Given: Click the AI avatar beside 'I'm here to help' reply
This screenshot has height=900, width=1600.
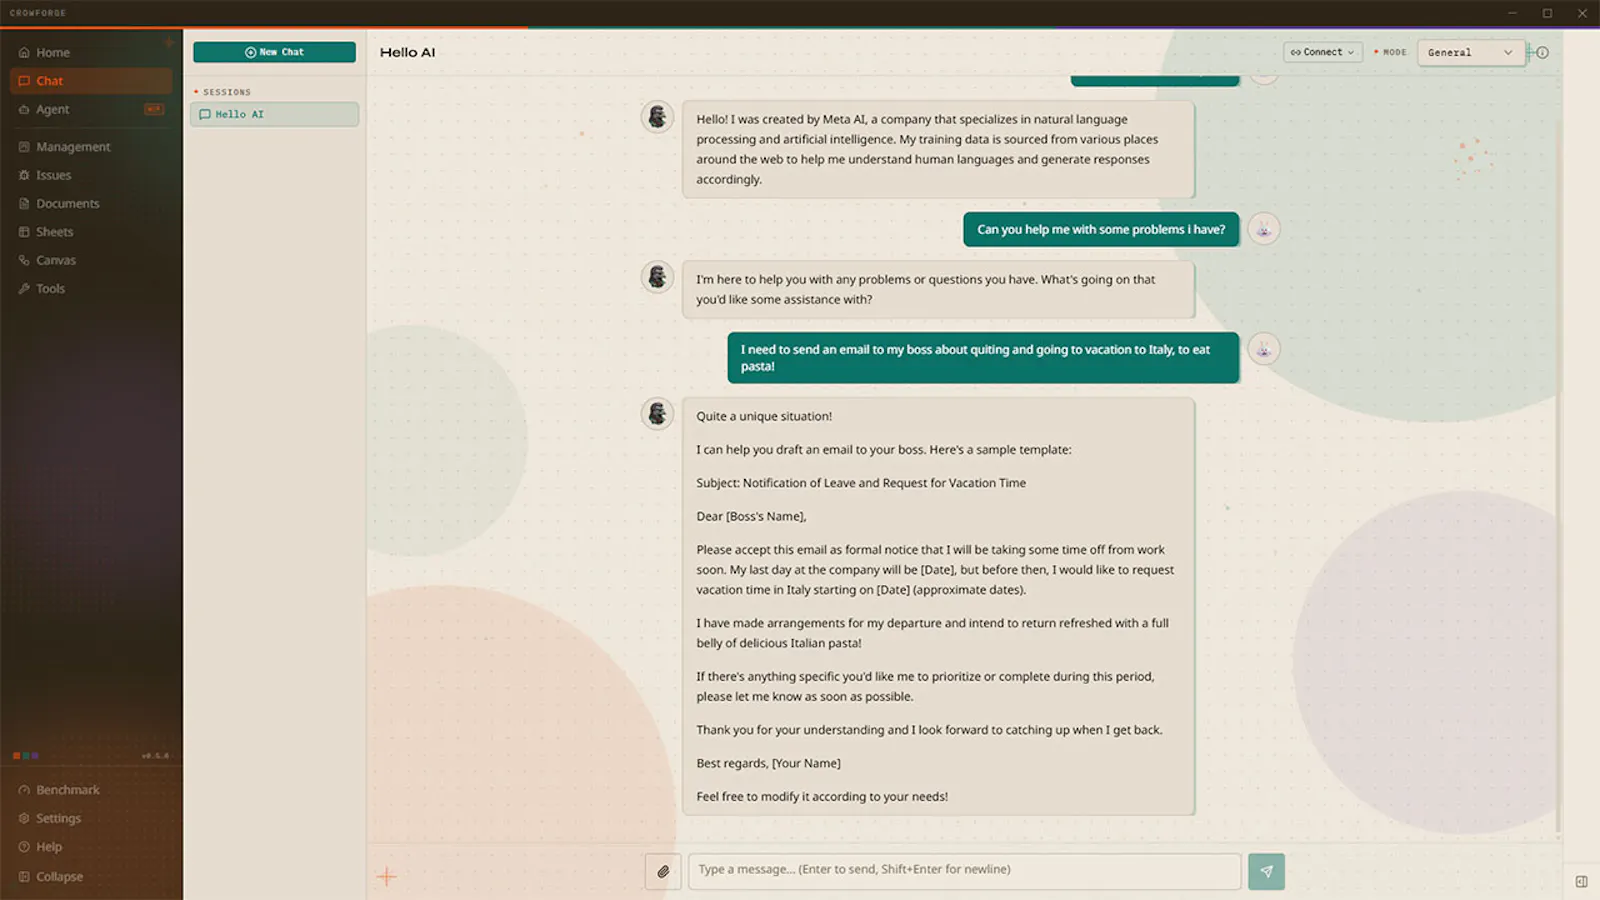Looking at the screenshot, I should tap(657, 277).
